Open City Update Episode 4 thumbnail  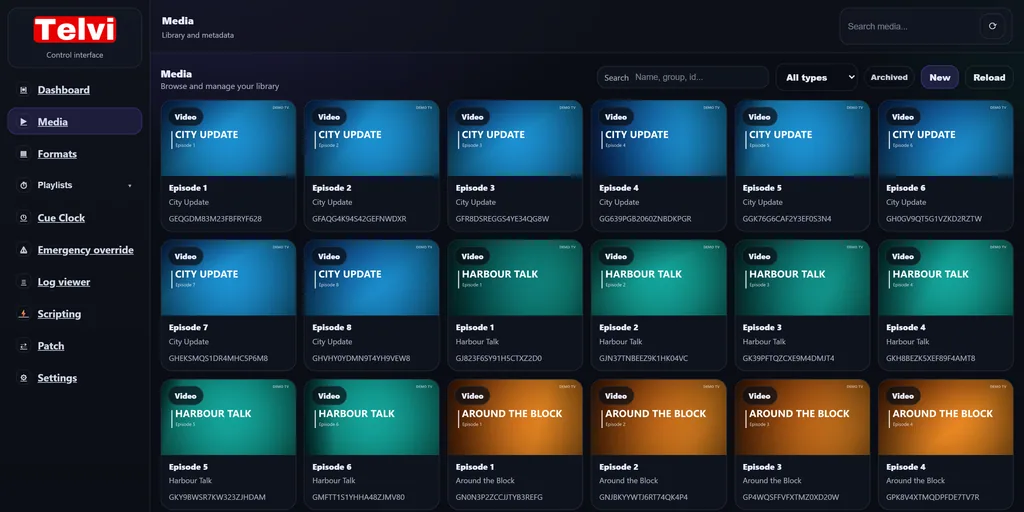(x=658, y=138)
